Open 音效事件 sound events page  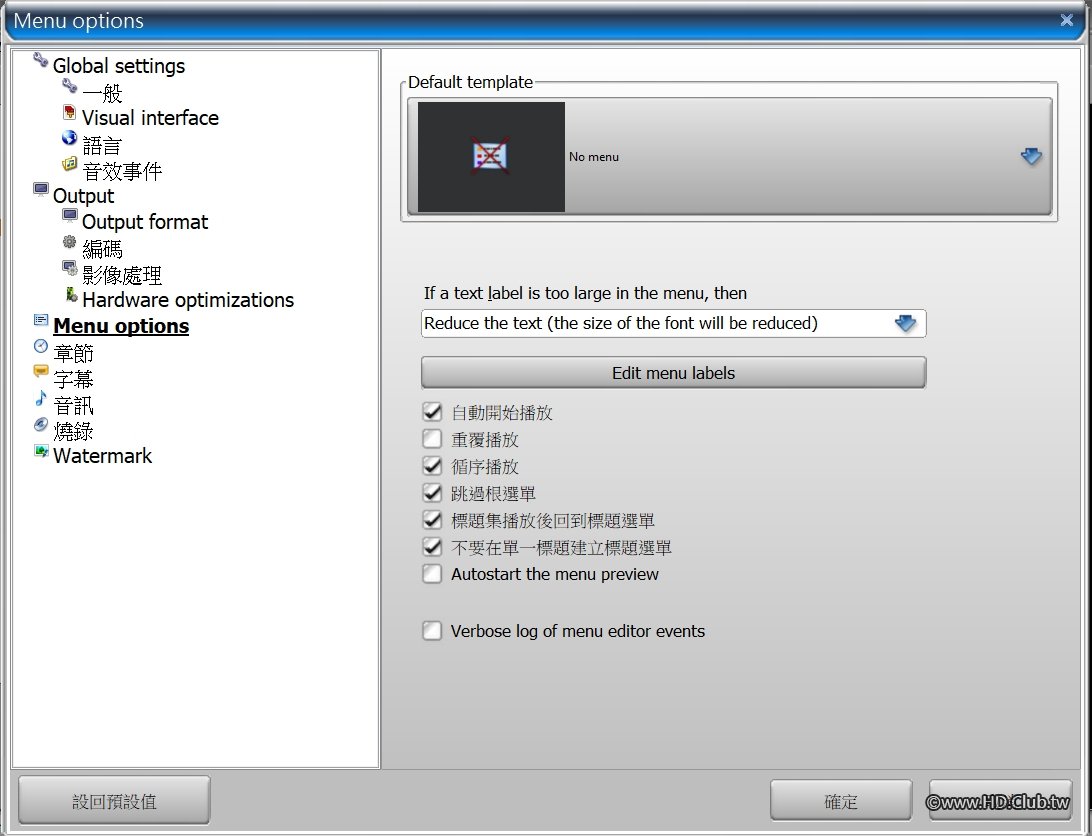[122, 171]
